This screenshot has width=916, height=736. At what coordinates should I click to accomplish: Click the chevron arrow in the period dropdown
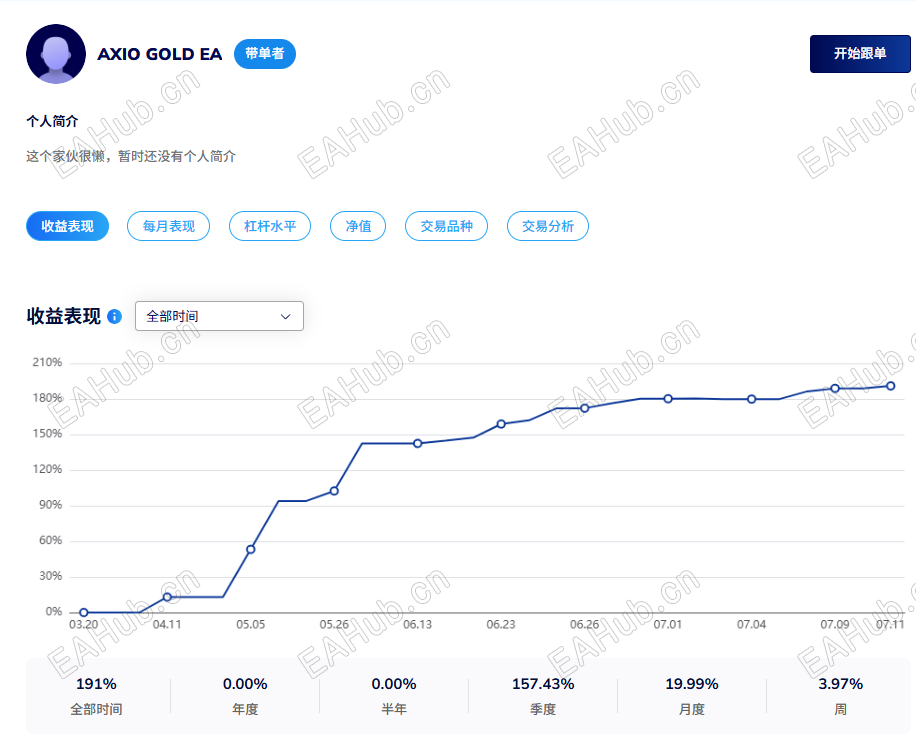(286, 317)
